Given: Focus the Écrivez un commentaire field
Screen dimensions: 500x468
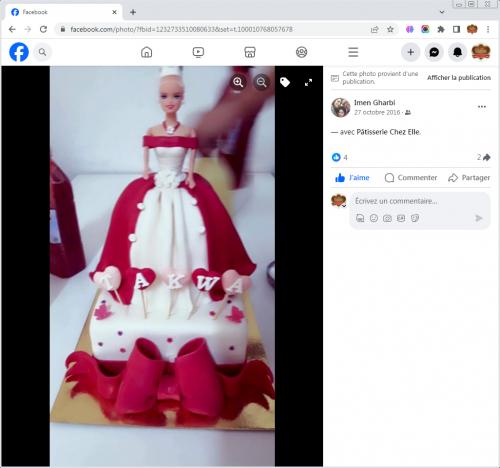Looking at the screenshot, I should [x=421, y=201].
